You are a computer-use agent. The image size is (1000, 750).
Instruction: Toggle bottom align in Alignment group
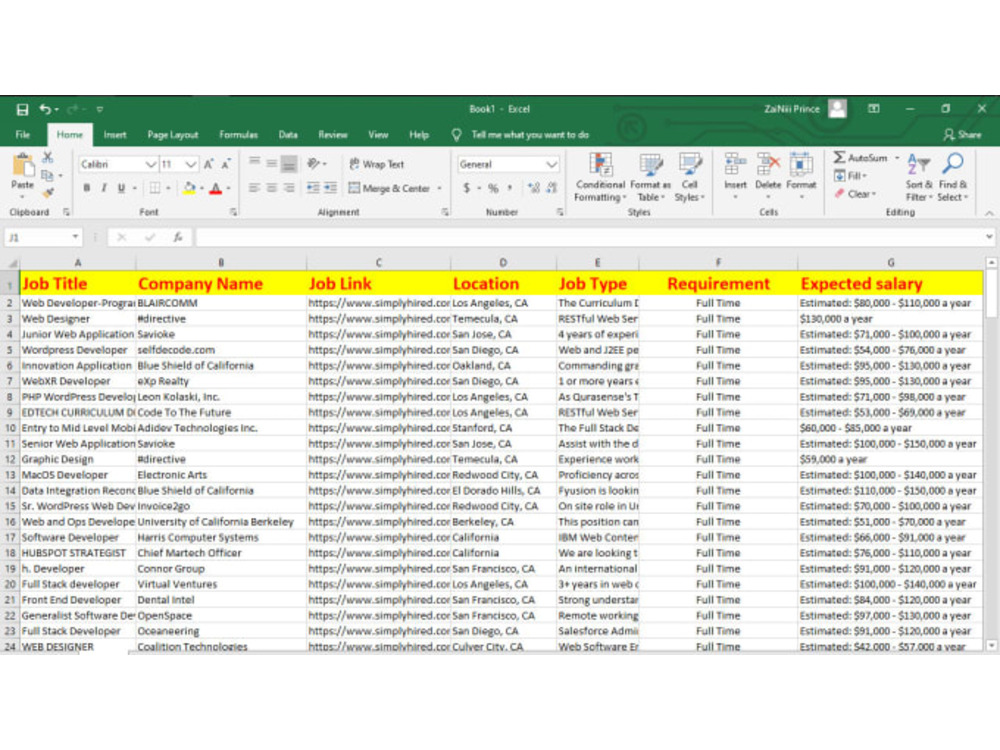point(289,164)
